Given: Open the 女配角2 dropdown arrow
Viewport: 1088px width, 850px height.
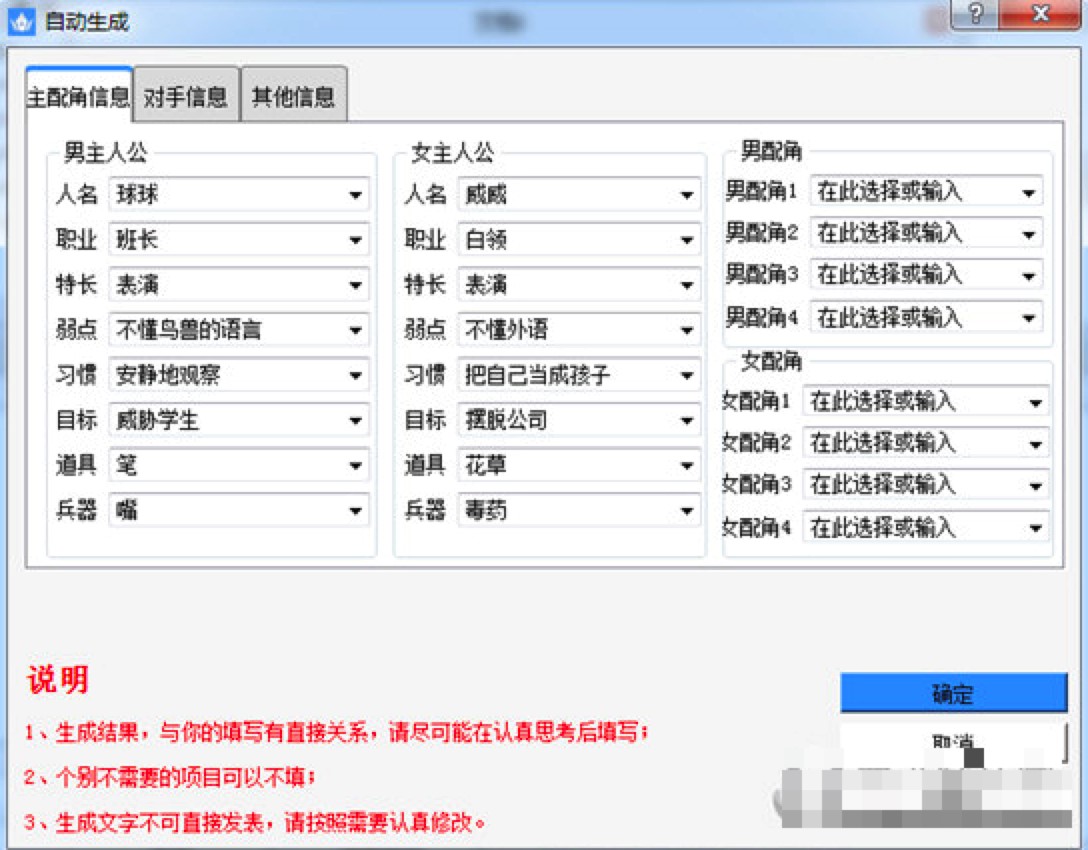Looking at the screenshot, I should pos(1035,444).
